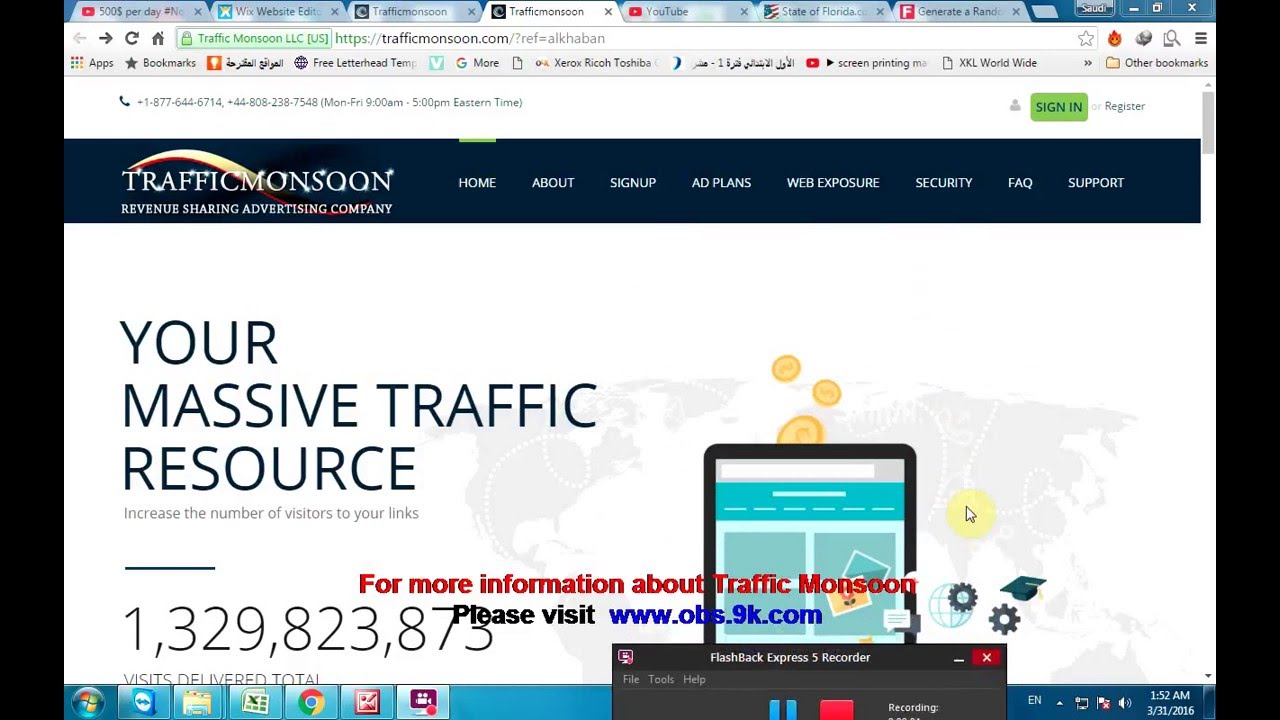The image size is (1280, 720).
Task: Open Excel from the taskbar
Action: [x=255, y=703]
